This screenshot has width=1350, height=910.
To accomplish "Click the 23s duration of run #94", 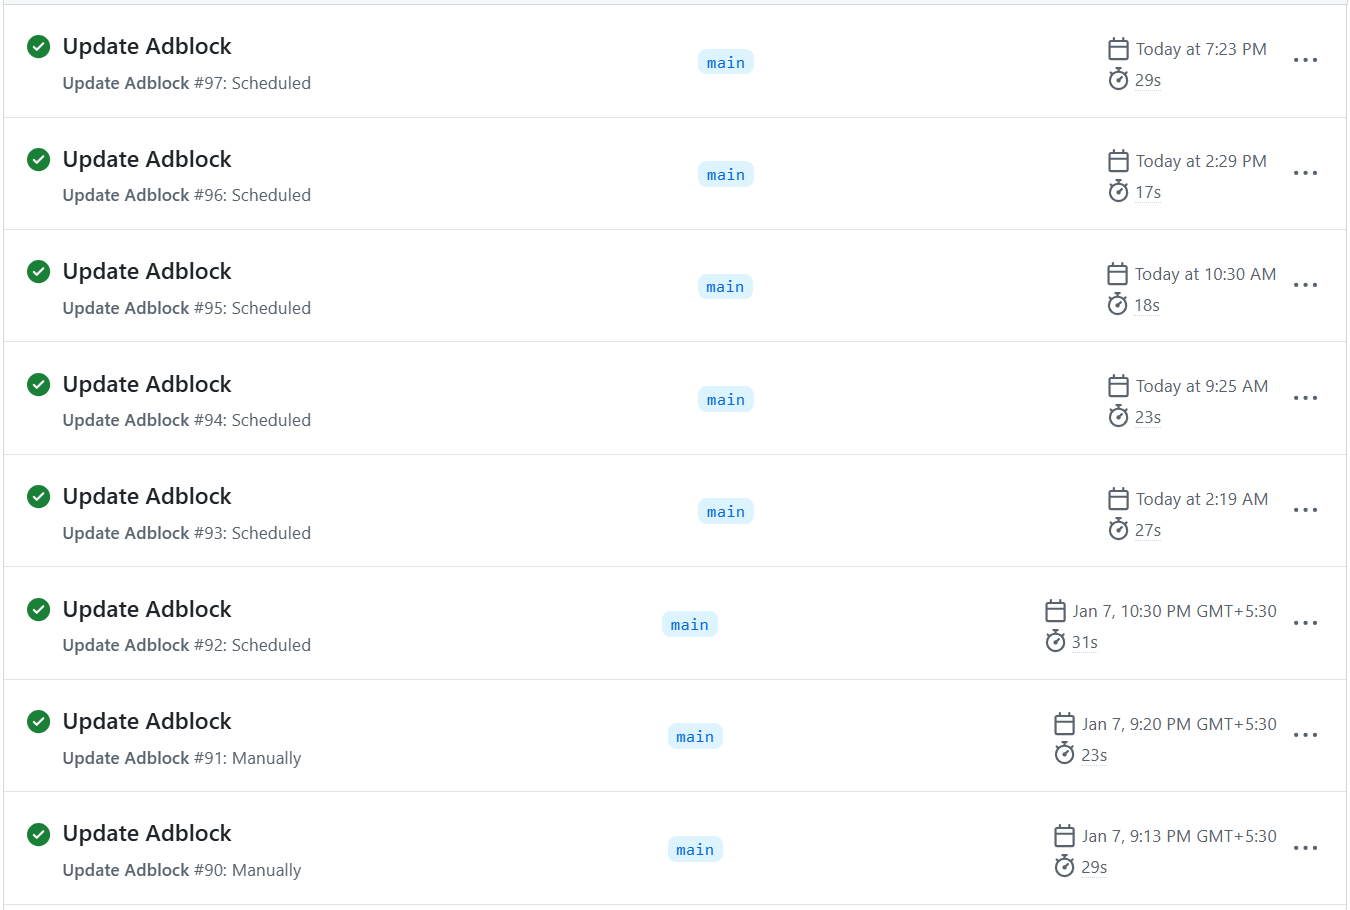I will 1148,418.
